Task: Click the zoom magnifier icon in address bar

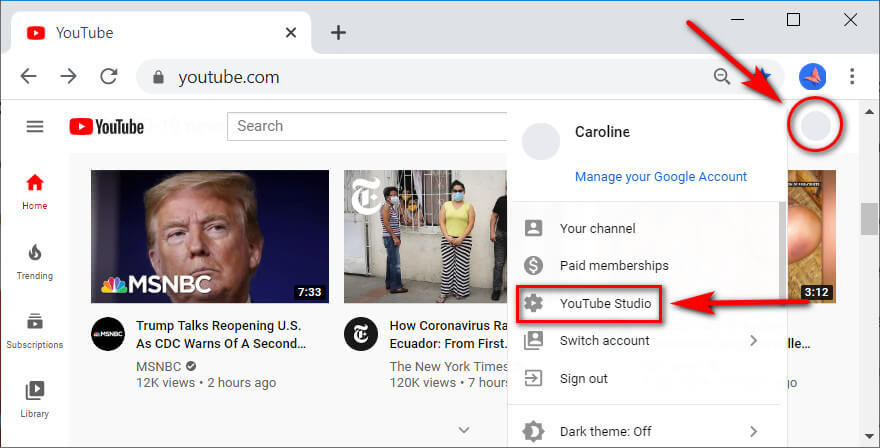Action: 722,76
